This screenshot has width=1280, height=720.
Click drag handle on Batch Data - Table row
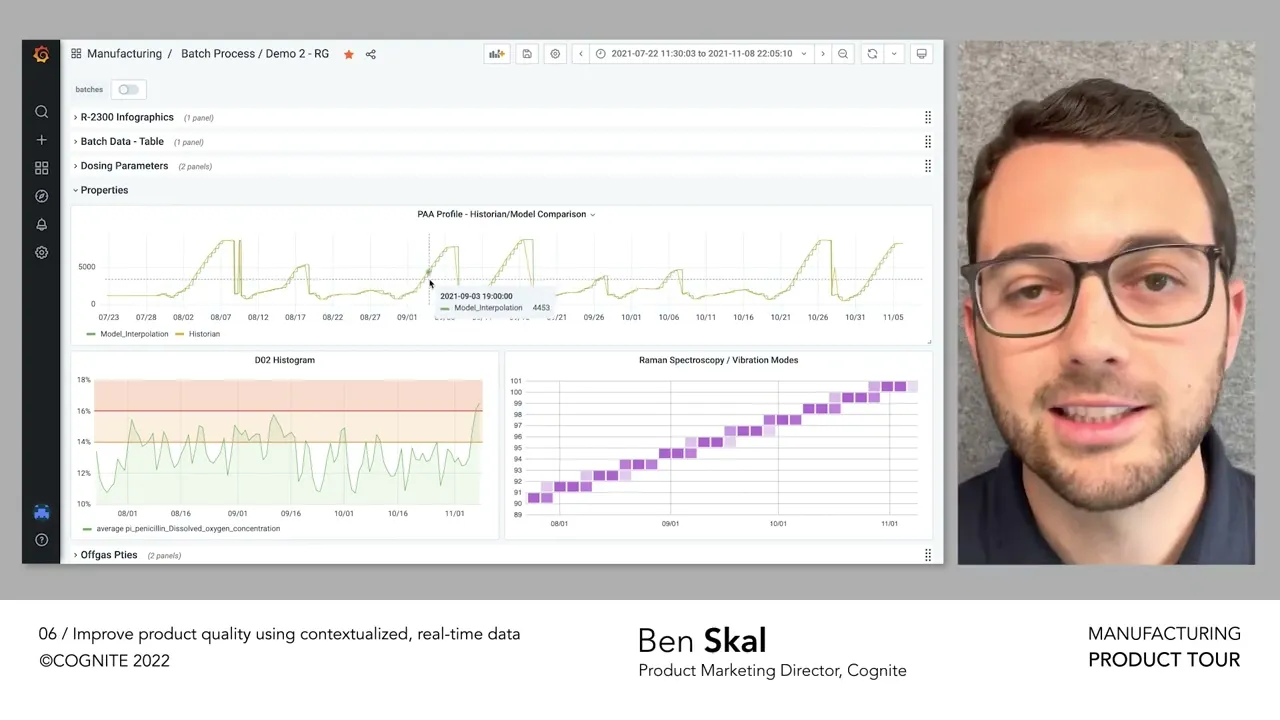pyautogui.click(x=928, y=142)
